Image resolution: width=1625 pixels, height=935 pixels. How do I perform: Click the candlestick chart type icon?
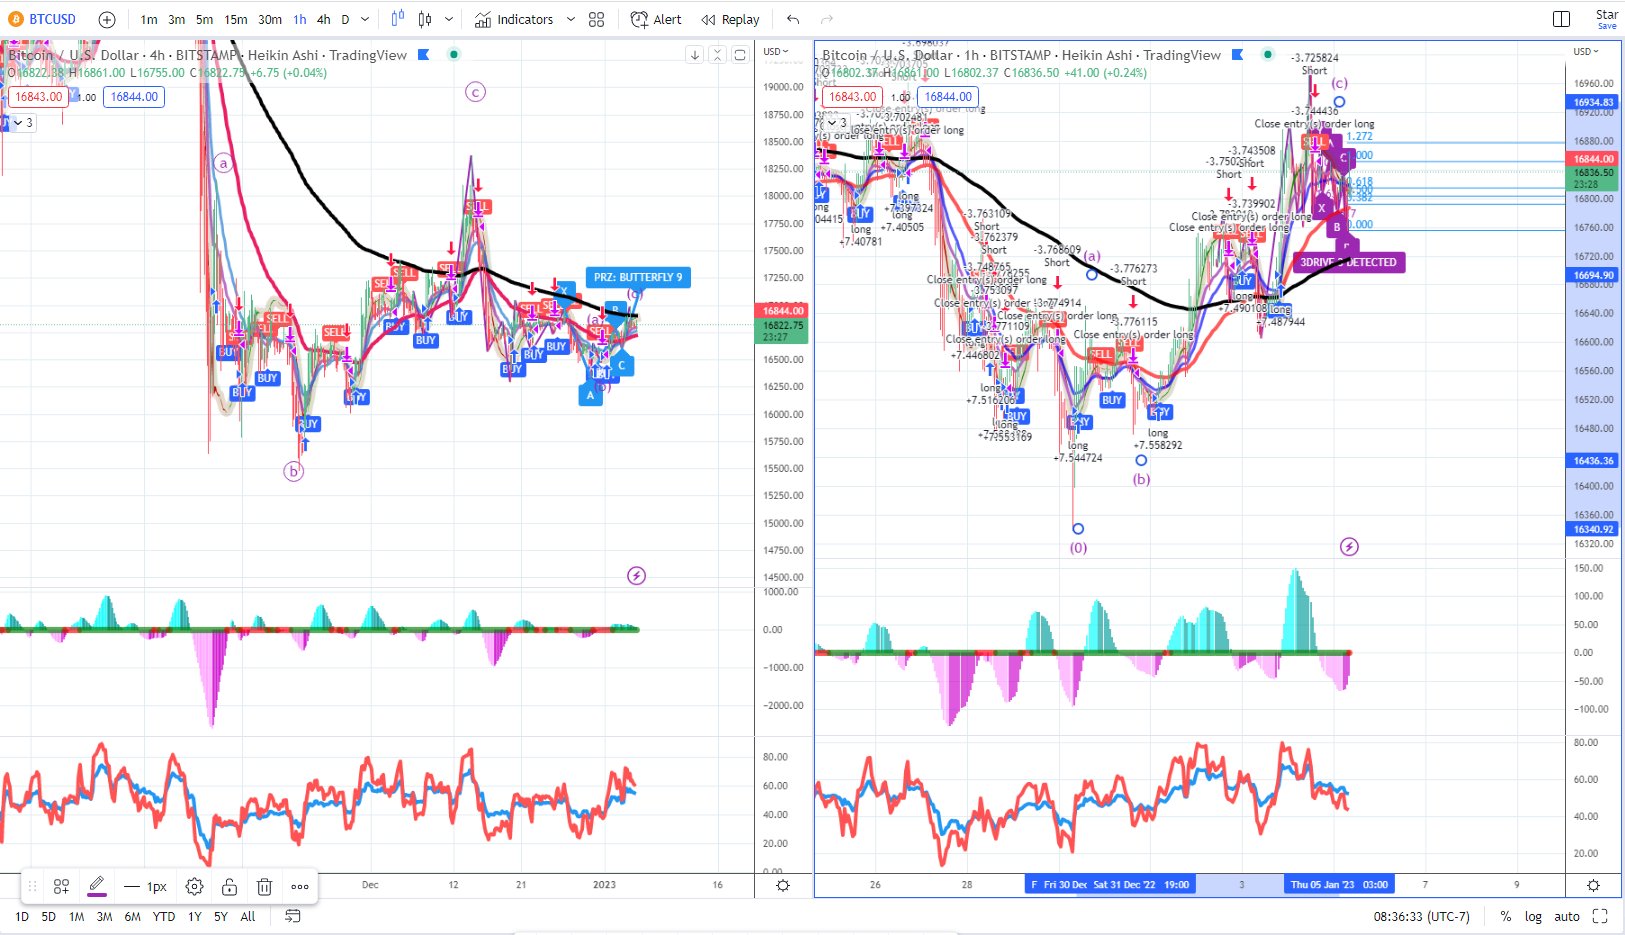click(425, 19)
